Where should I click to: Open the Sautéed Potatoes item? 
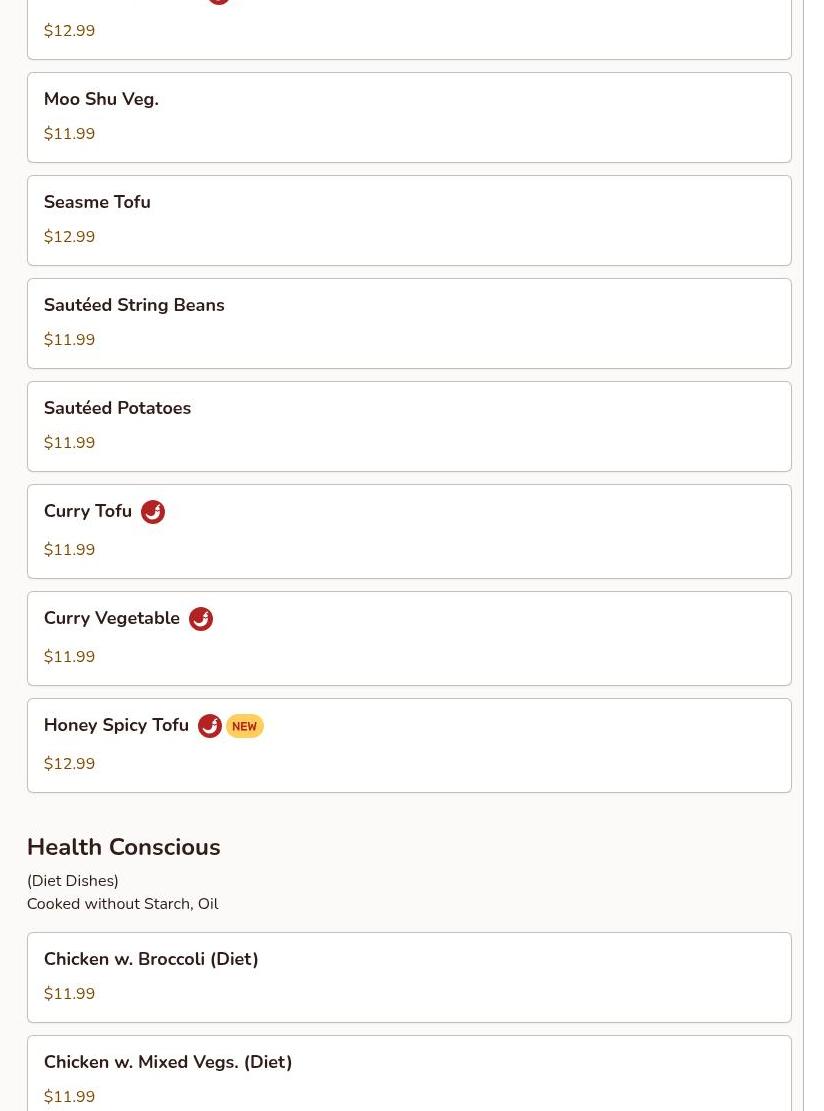(117, 408)
